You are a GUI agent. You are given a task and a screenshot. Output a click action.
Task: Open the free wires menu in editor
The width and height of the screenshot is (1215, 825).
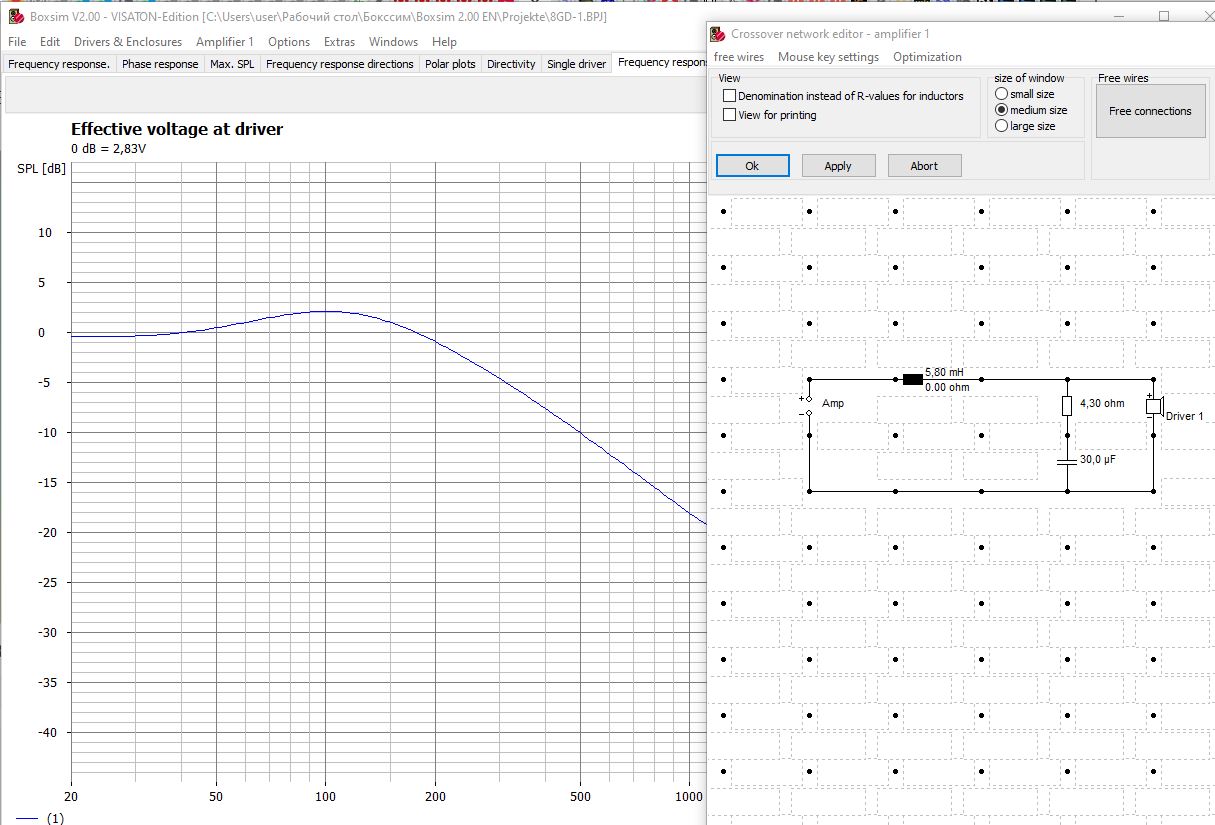[739, 57]
